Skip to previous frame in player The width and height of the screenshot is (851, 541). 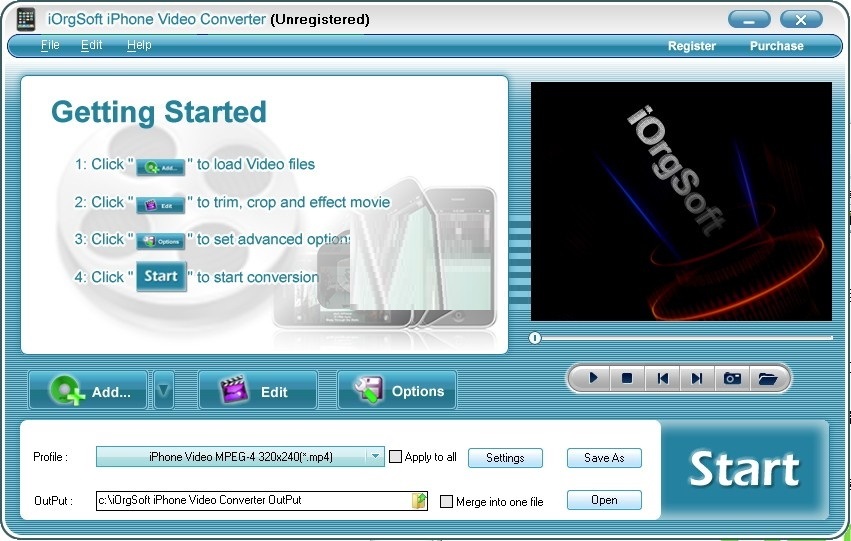coord(662,378)
